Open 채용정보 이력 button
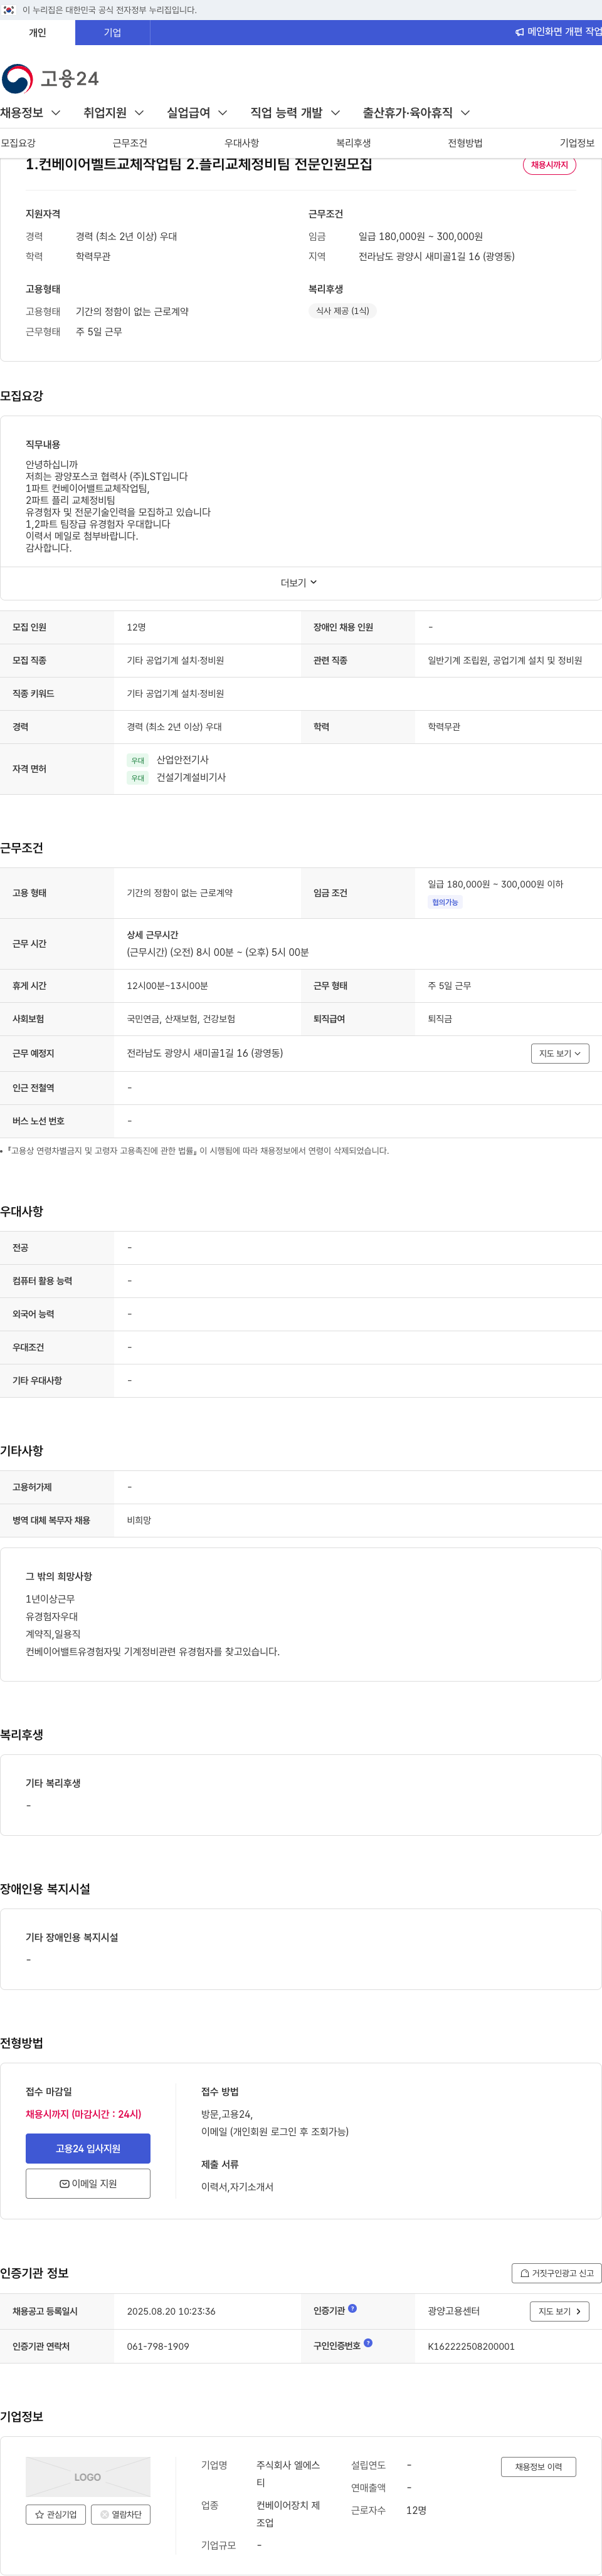Viewport: 602px width, 2576px height. click(x=538, y=2466)
